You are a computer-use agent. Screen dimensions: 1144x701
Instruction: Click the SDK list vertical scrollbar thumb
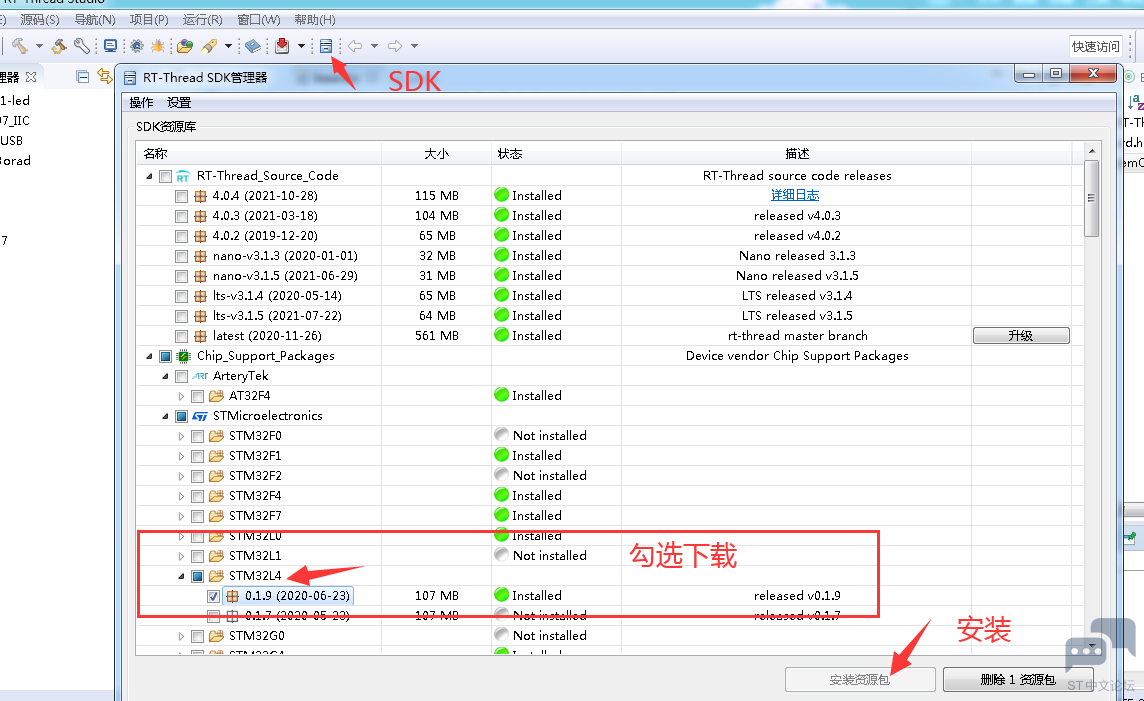pyautogui.click(x=1091, y=198)
